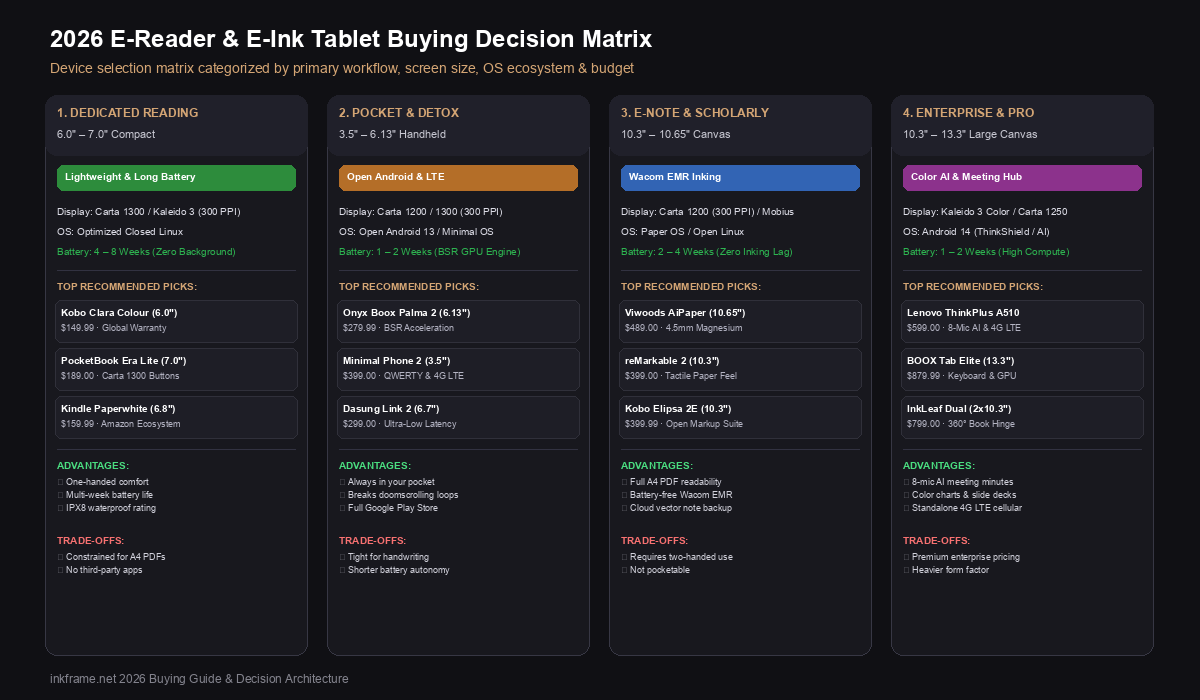
Task: Click 'Premium enterprise pricing' trade-off
Action: coord(966,557)
